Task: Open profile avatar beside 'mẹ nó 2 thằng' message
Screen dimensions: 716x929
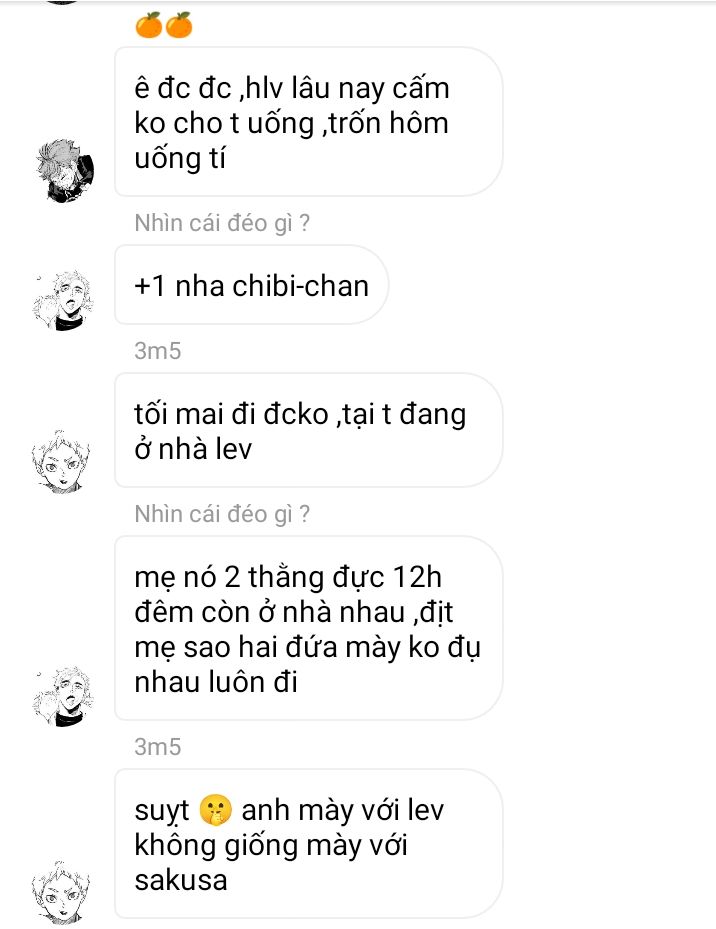Action: click(63, 697)
